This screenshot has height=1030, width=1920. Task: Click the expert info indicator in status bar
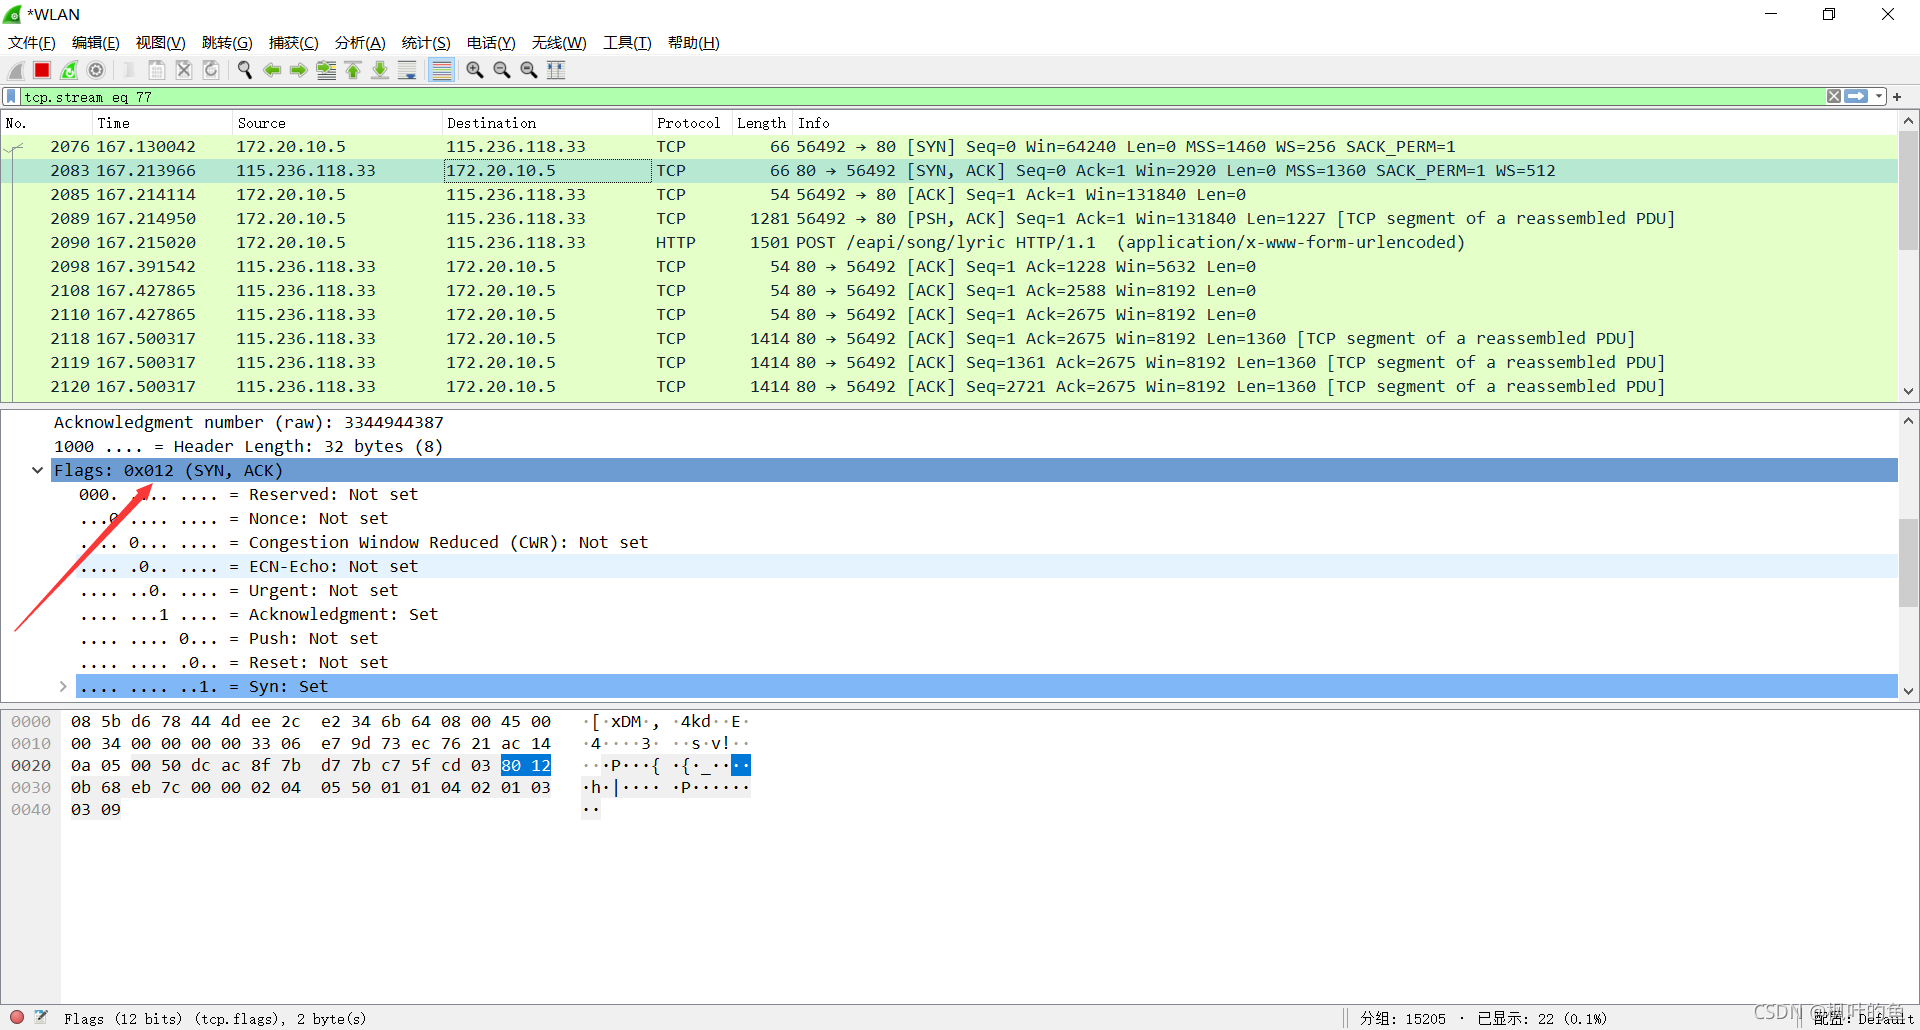pyautogui.click(x=17, y=1017)
